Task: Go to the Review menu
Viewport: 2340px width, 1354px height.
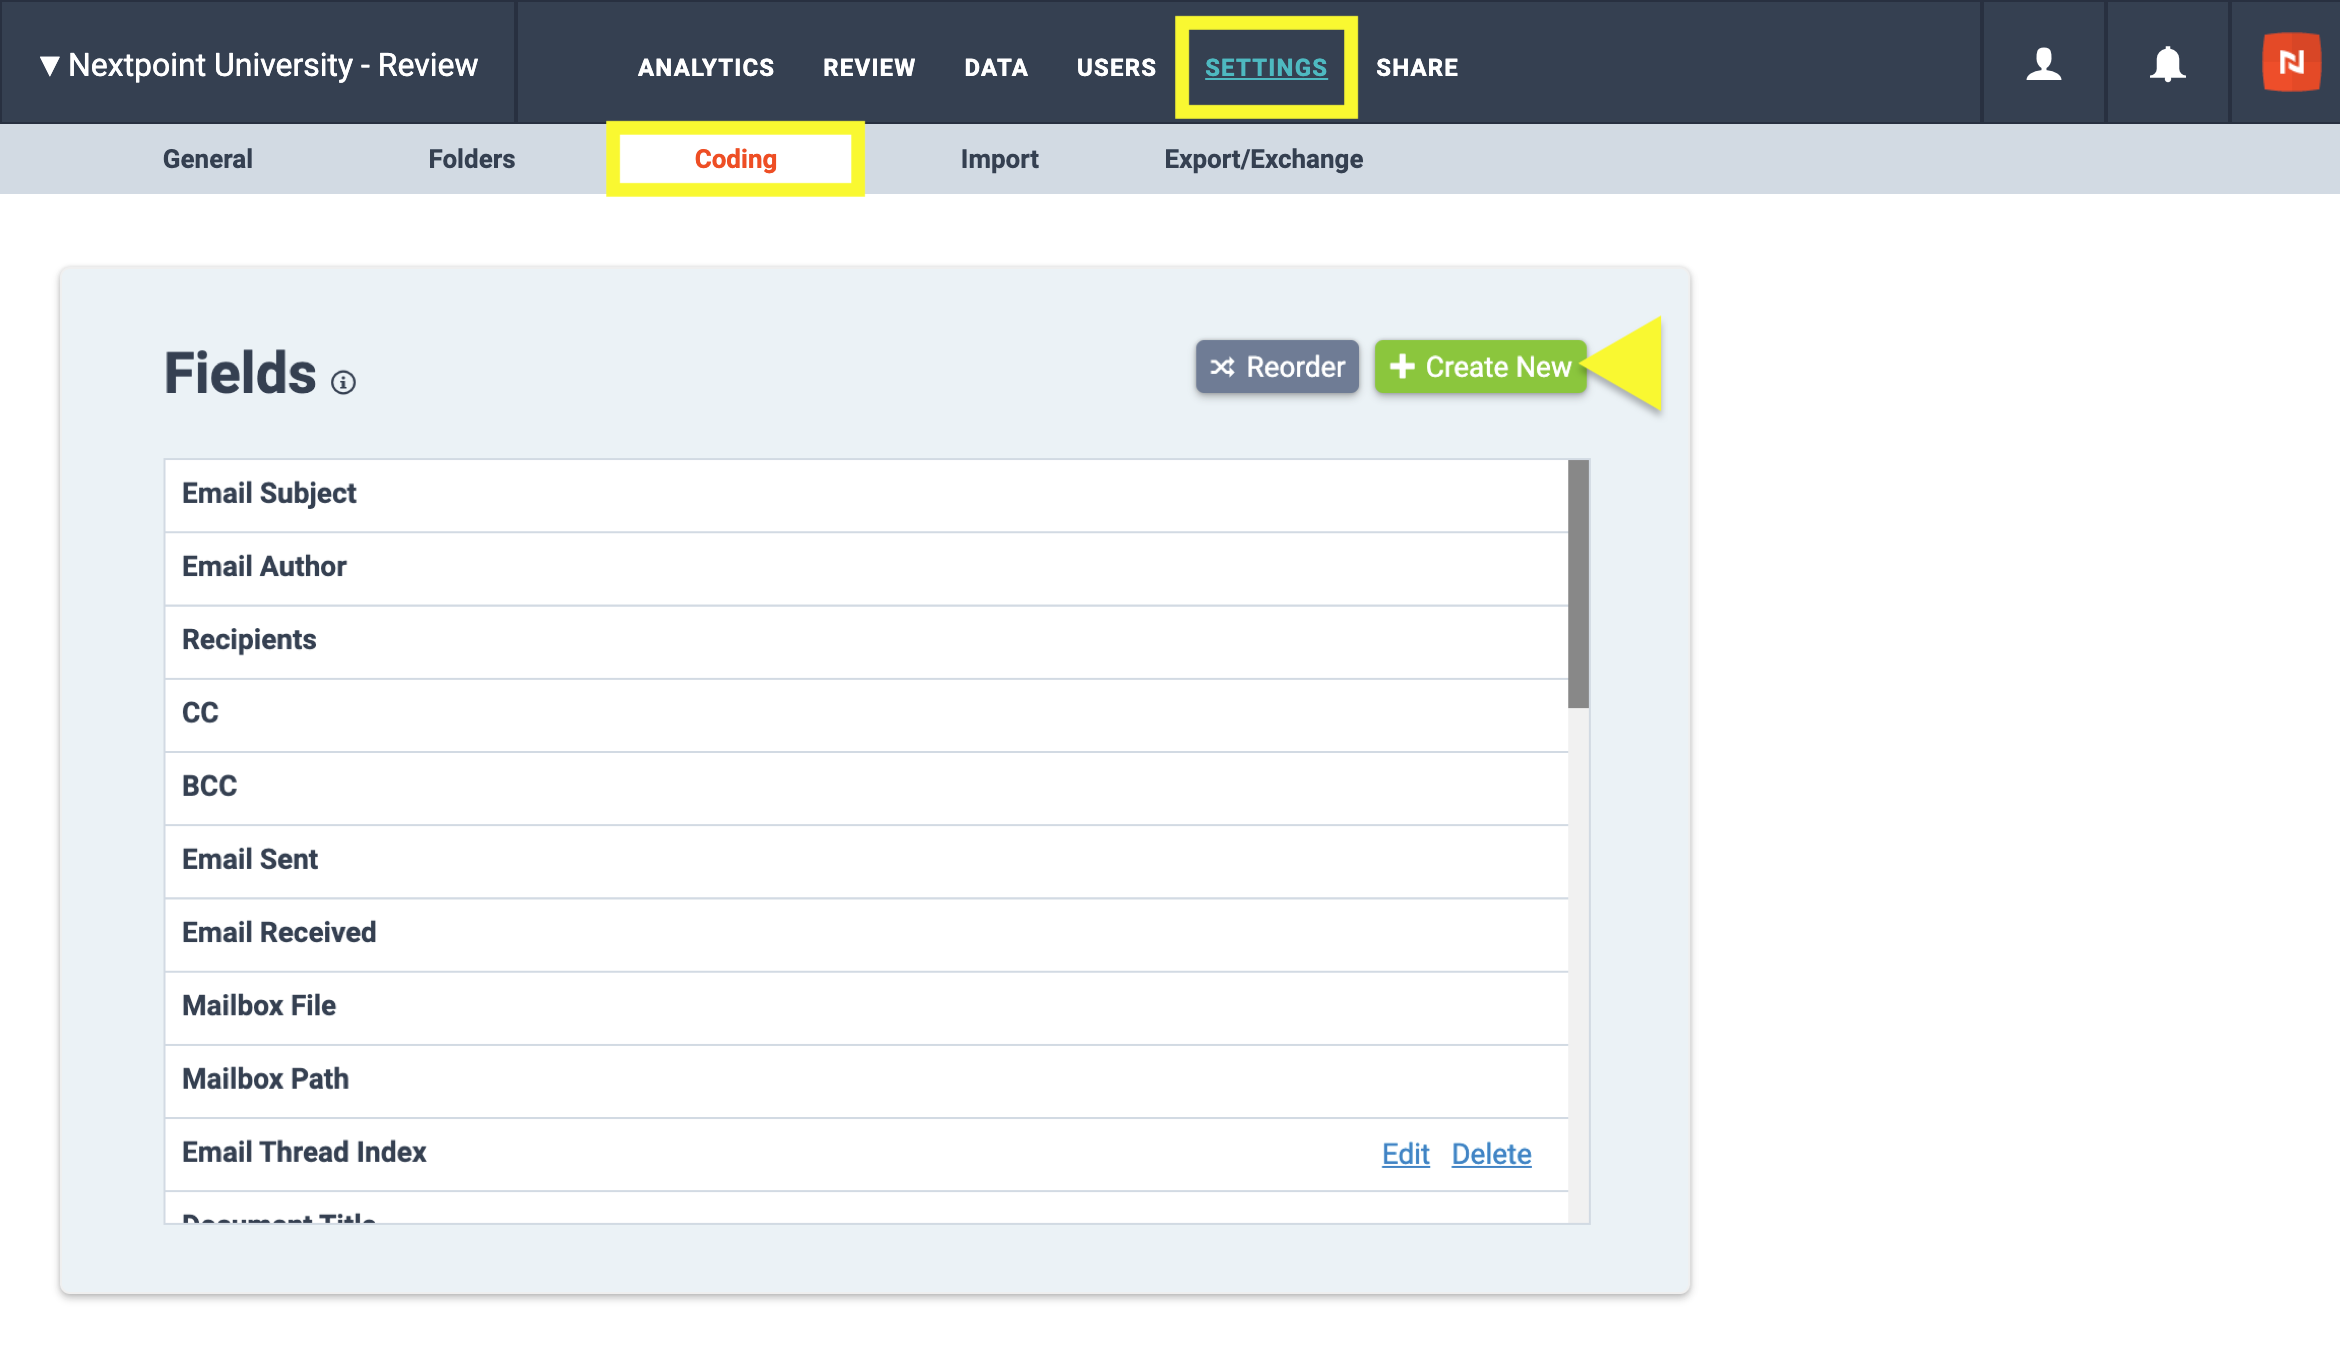Action: (x=869, y=67)
